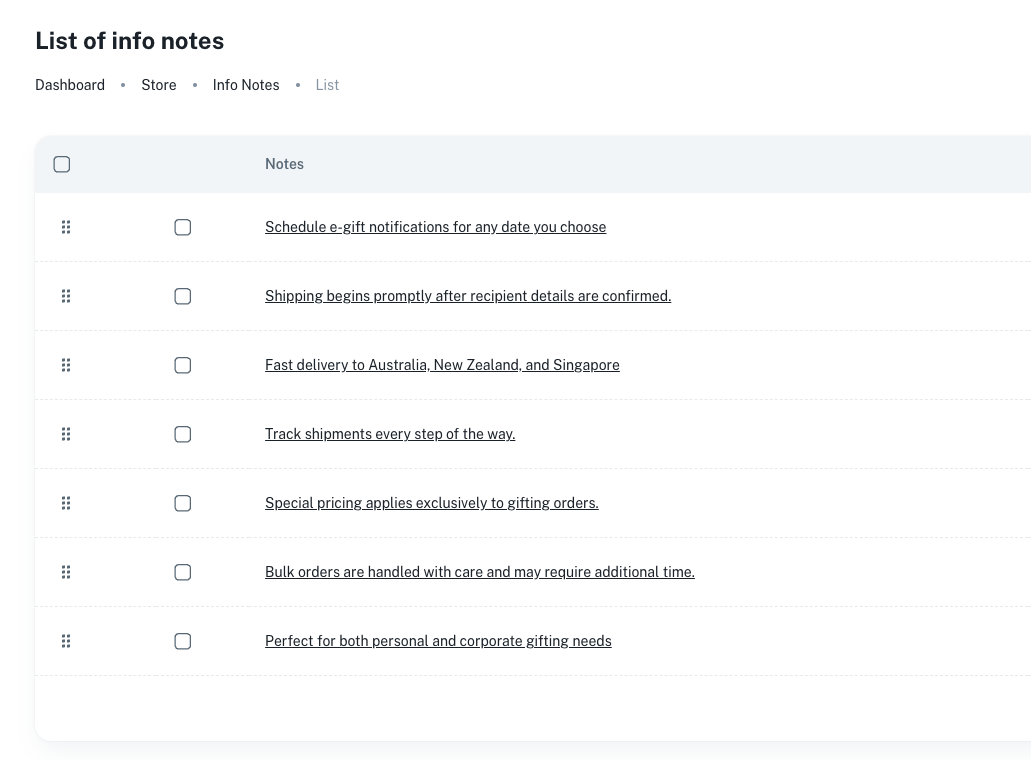This screenshot has height=760, width=1031.
Task: Click drag handle for 'Track shipments' row
Action: click(x=66, y=434)
